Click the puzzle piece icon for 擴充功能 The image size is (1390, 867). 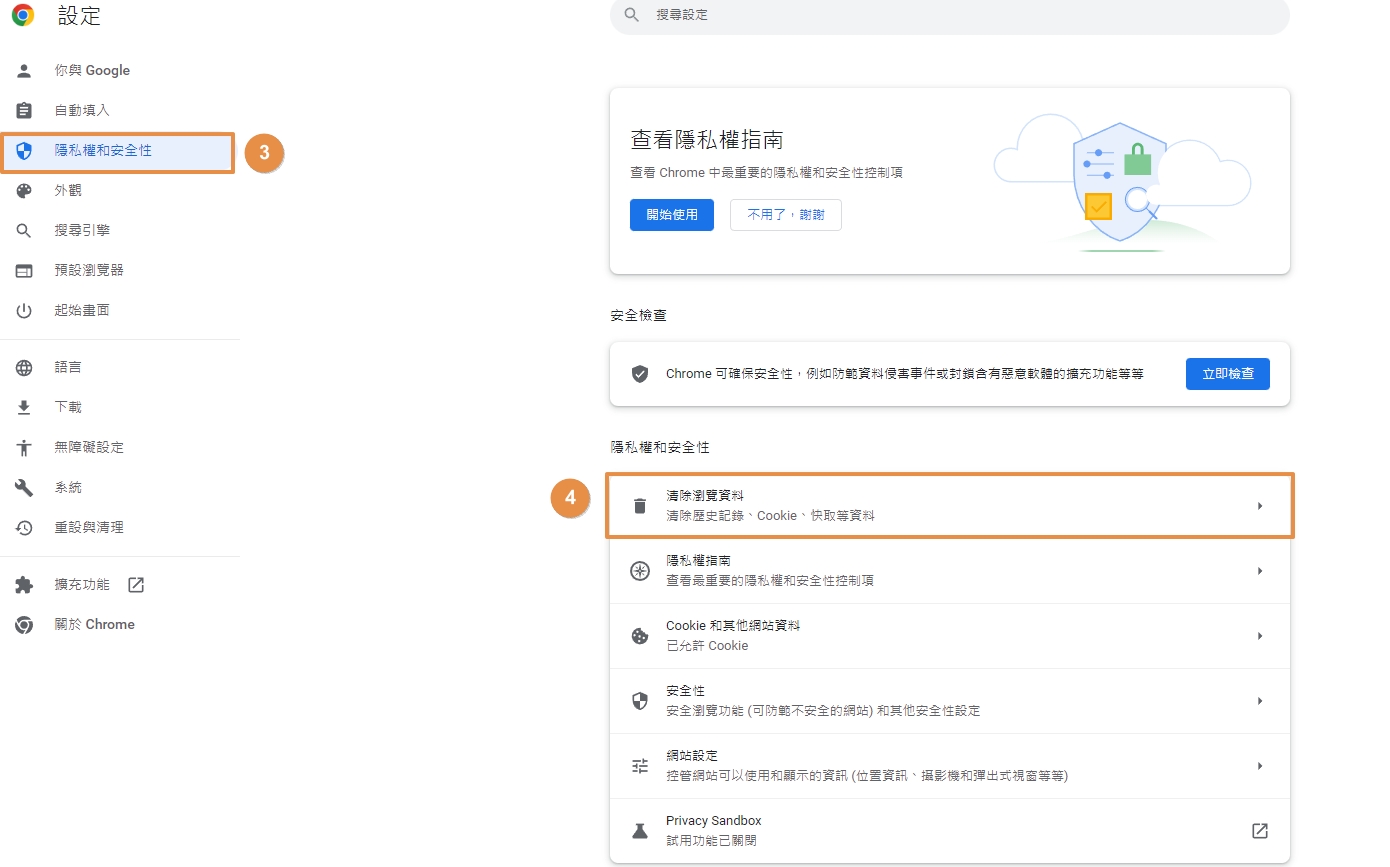[24, 585]
